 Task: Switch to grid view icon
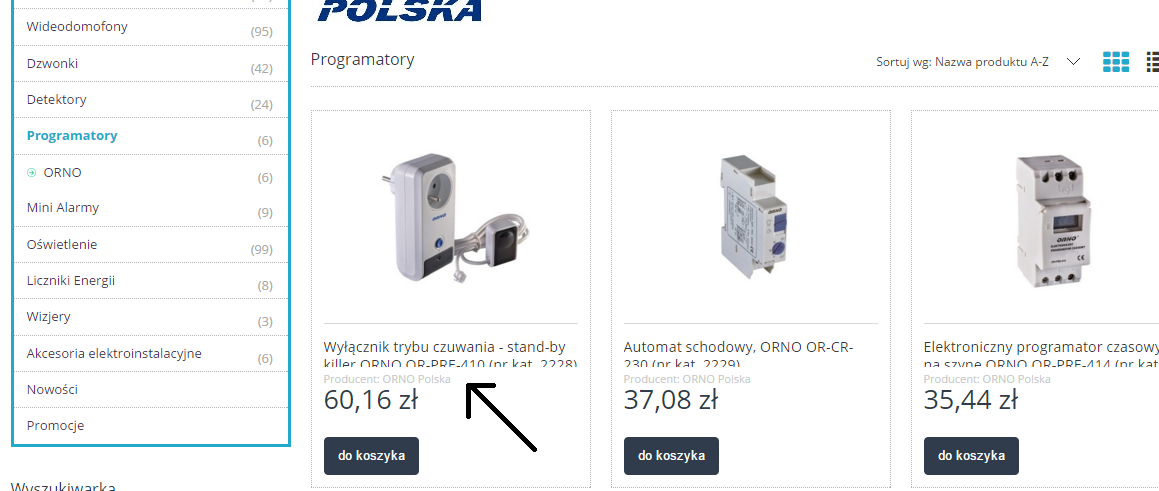[1115, 62]
